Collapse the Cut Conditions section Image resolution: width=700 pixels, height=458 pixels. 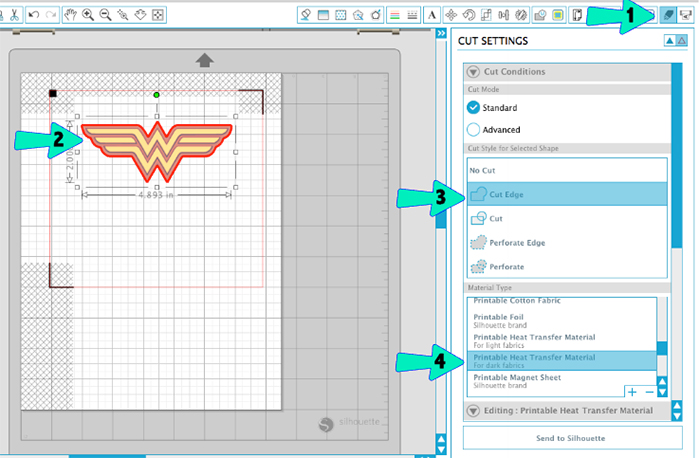(473, 72)
